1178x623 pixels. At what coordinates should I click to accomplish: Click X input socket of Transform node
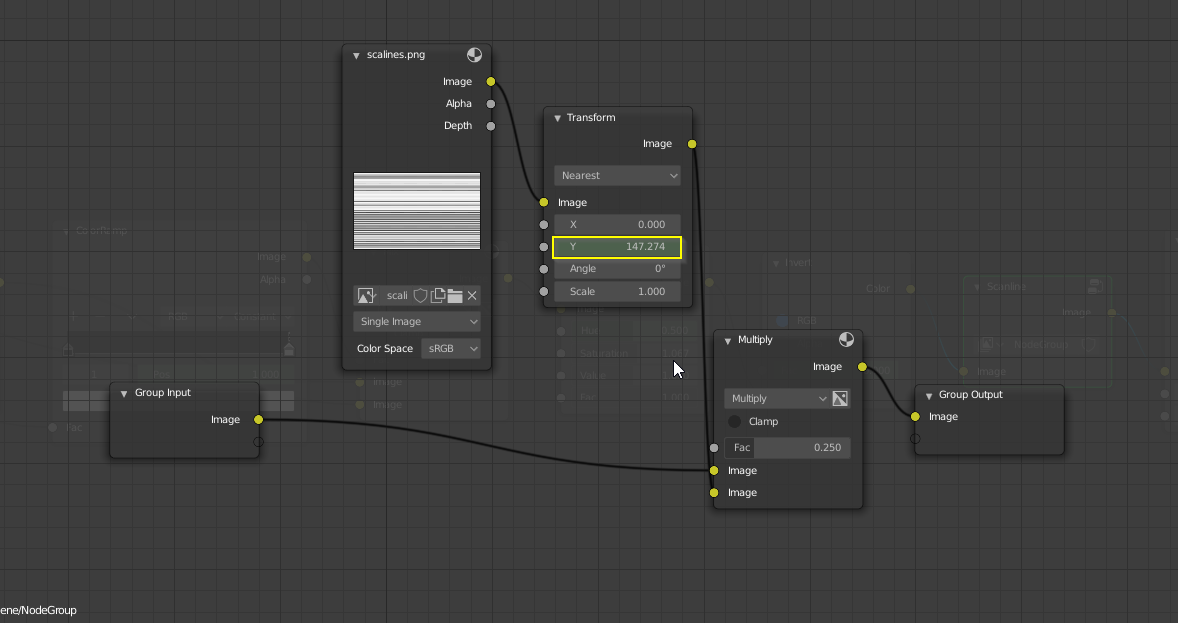544,224
